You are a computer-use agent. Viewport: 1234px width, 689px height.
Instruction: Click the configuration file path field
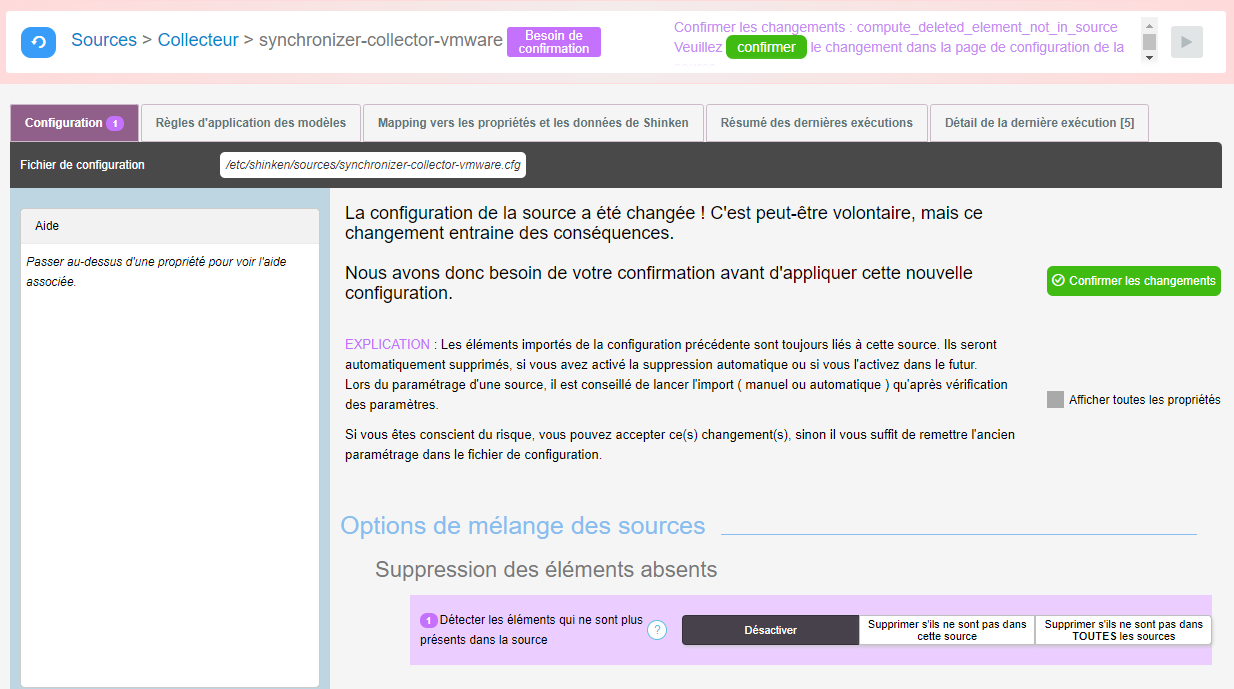pos(373,165)
